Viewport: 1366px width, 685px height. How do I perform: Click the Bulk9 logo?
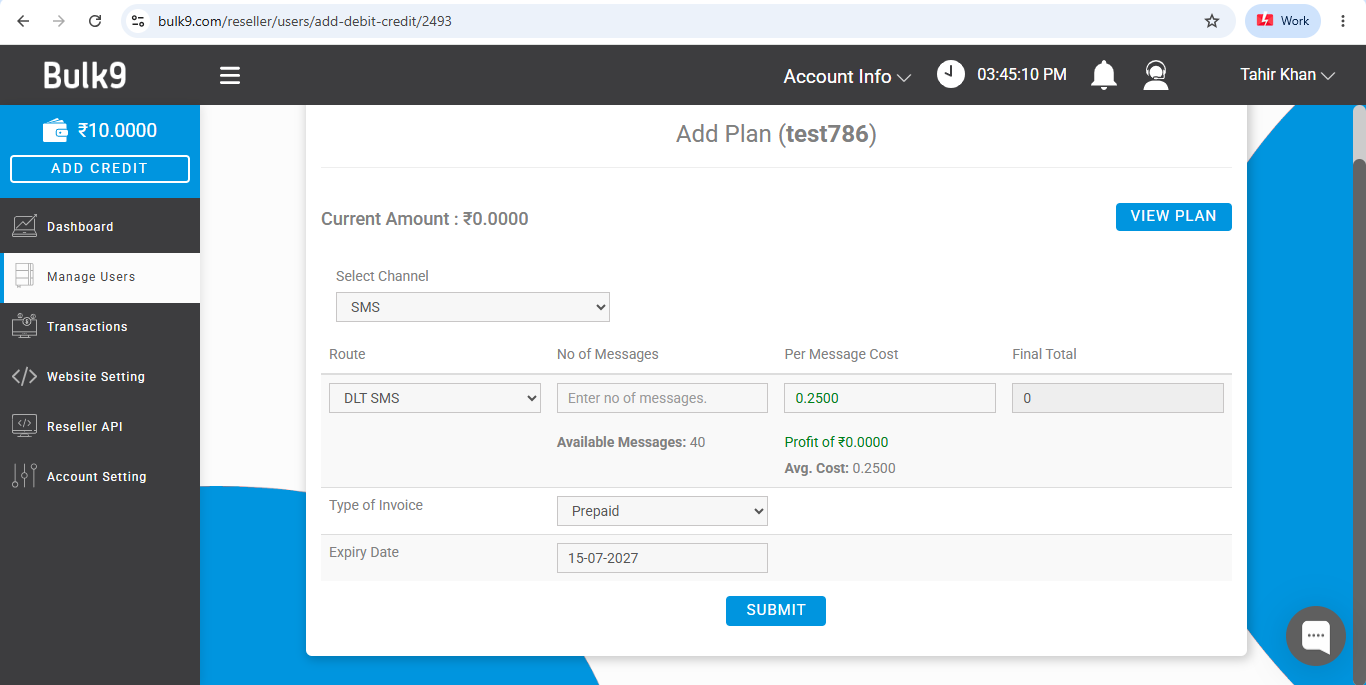click(x=85, y=75)
